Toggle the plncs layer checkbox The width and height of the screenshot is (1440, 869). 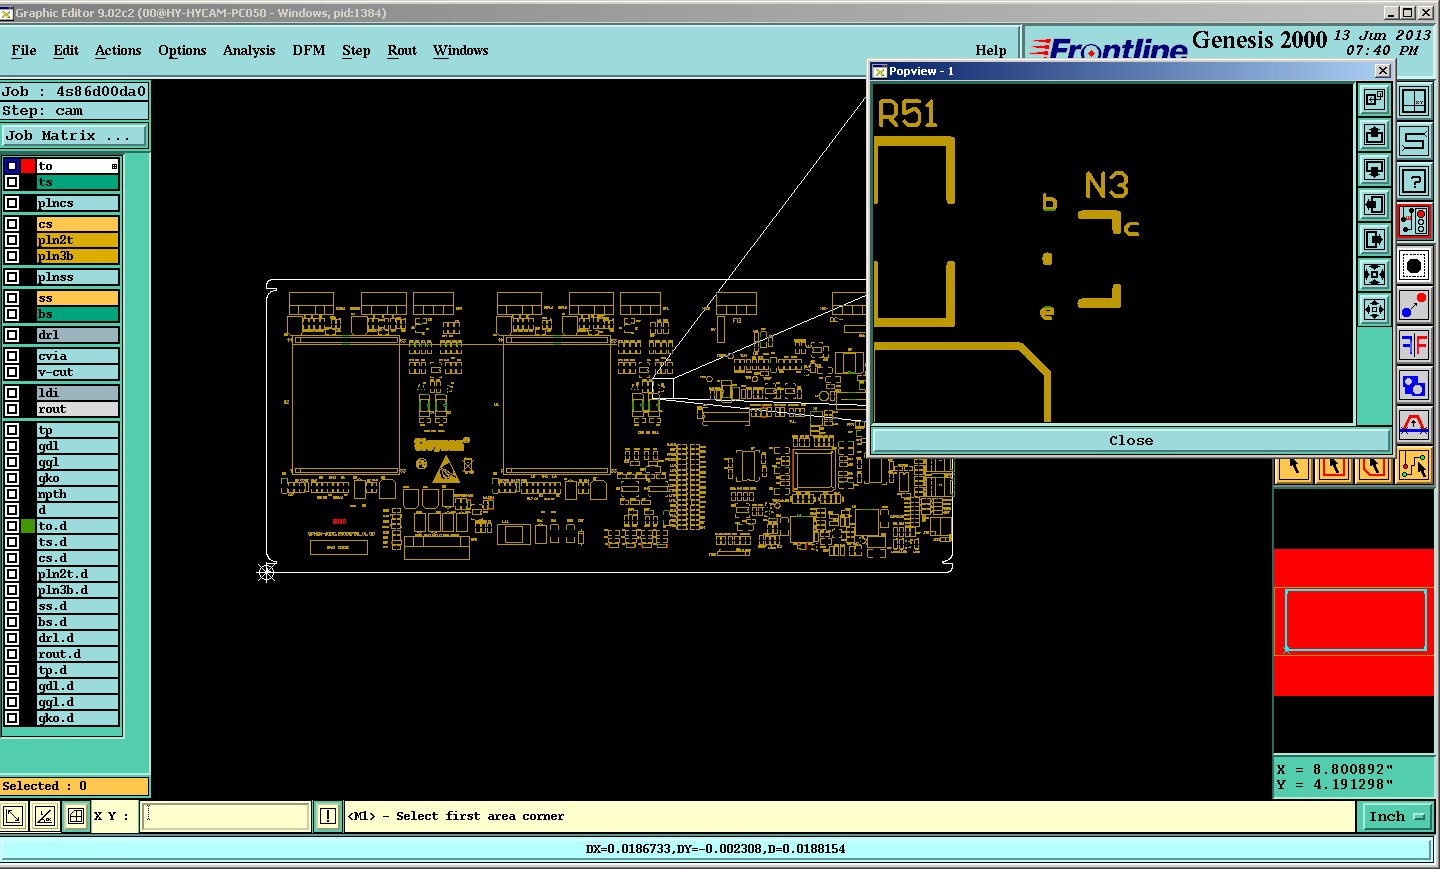pyautogui.click(x=12, y=203)
